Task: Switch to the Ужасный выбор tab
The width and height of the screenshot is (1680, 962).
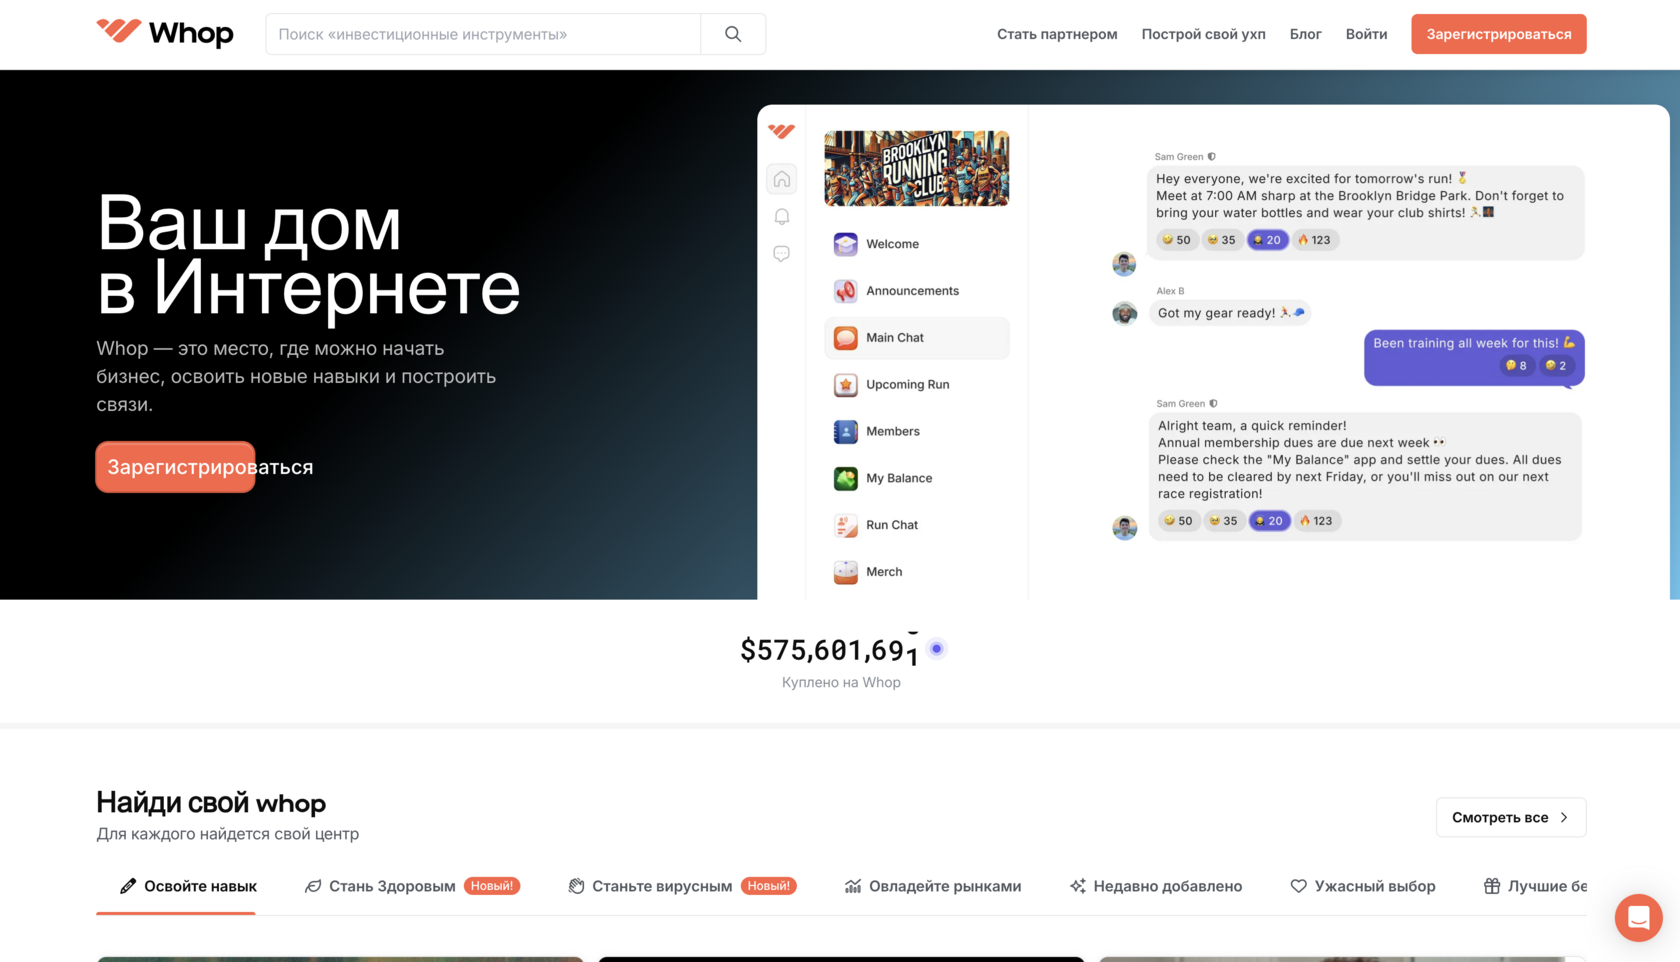Action: pyautogui.click(x=1362, y=886)
